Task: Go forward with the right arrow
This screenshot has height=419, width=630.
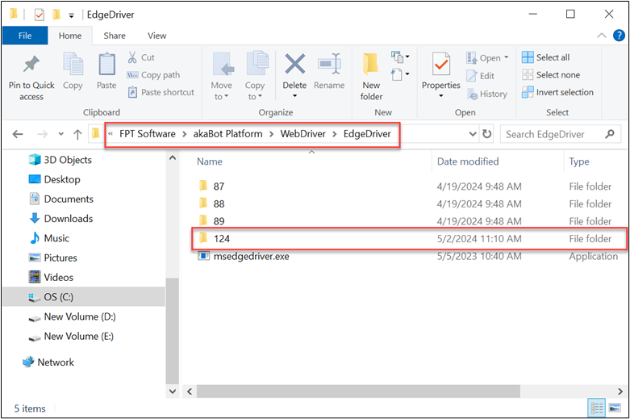Action: click(x=42, y=134)
